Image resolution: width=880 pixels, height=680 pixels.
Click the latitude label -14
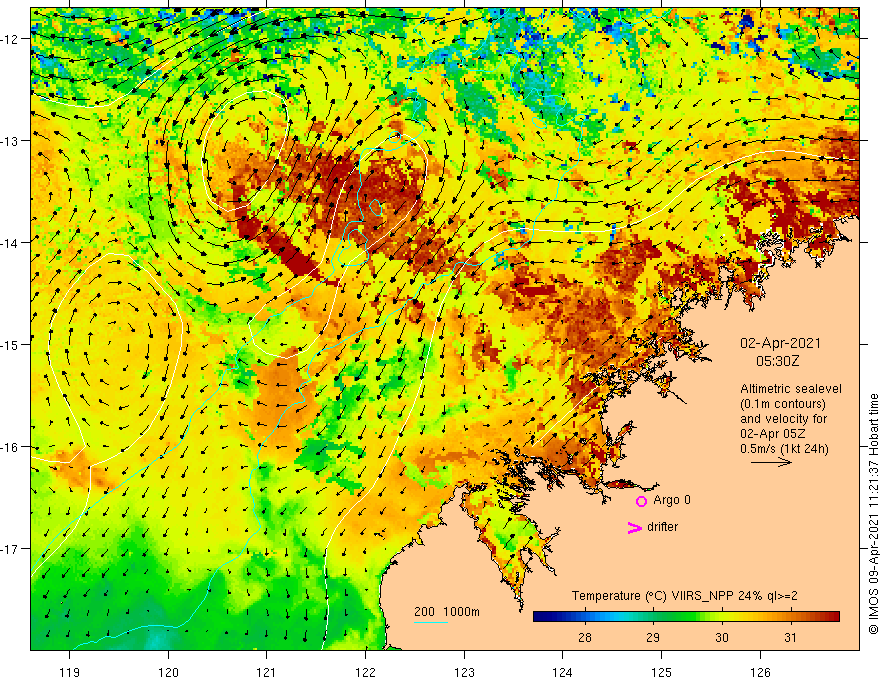10,243
